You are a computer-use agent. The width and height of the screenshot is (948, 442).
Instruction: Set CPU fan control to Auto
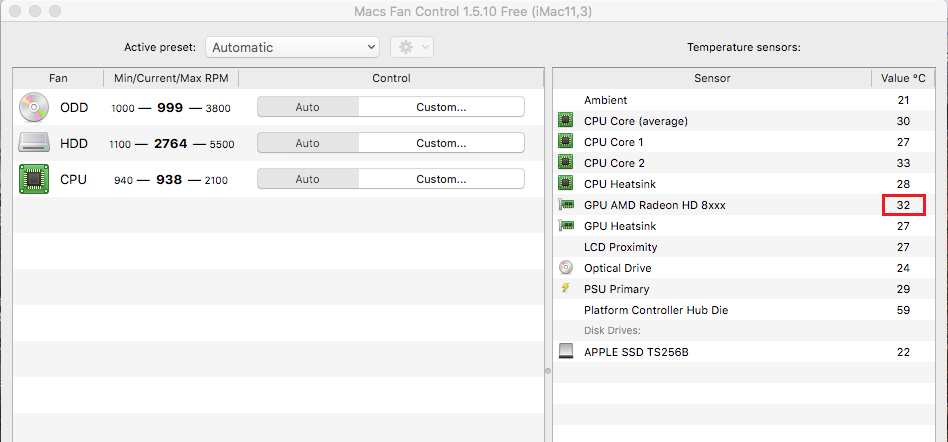308,179
